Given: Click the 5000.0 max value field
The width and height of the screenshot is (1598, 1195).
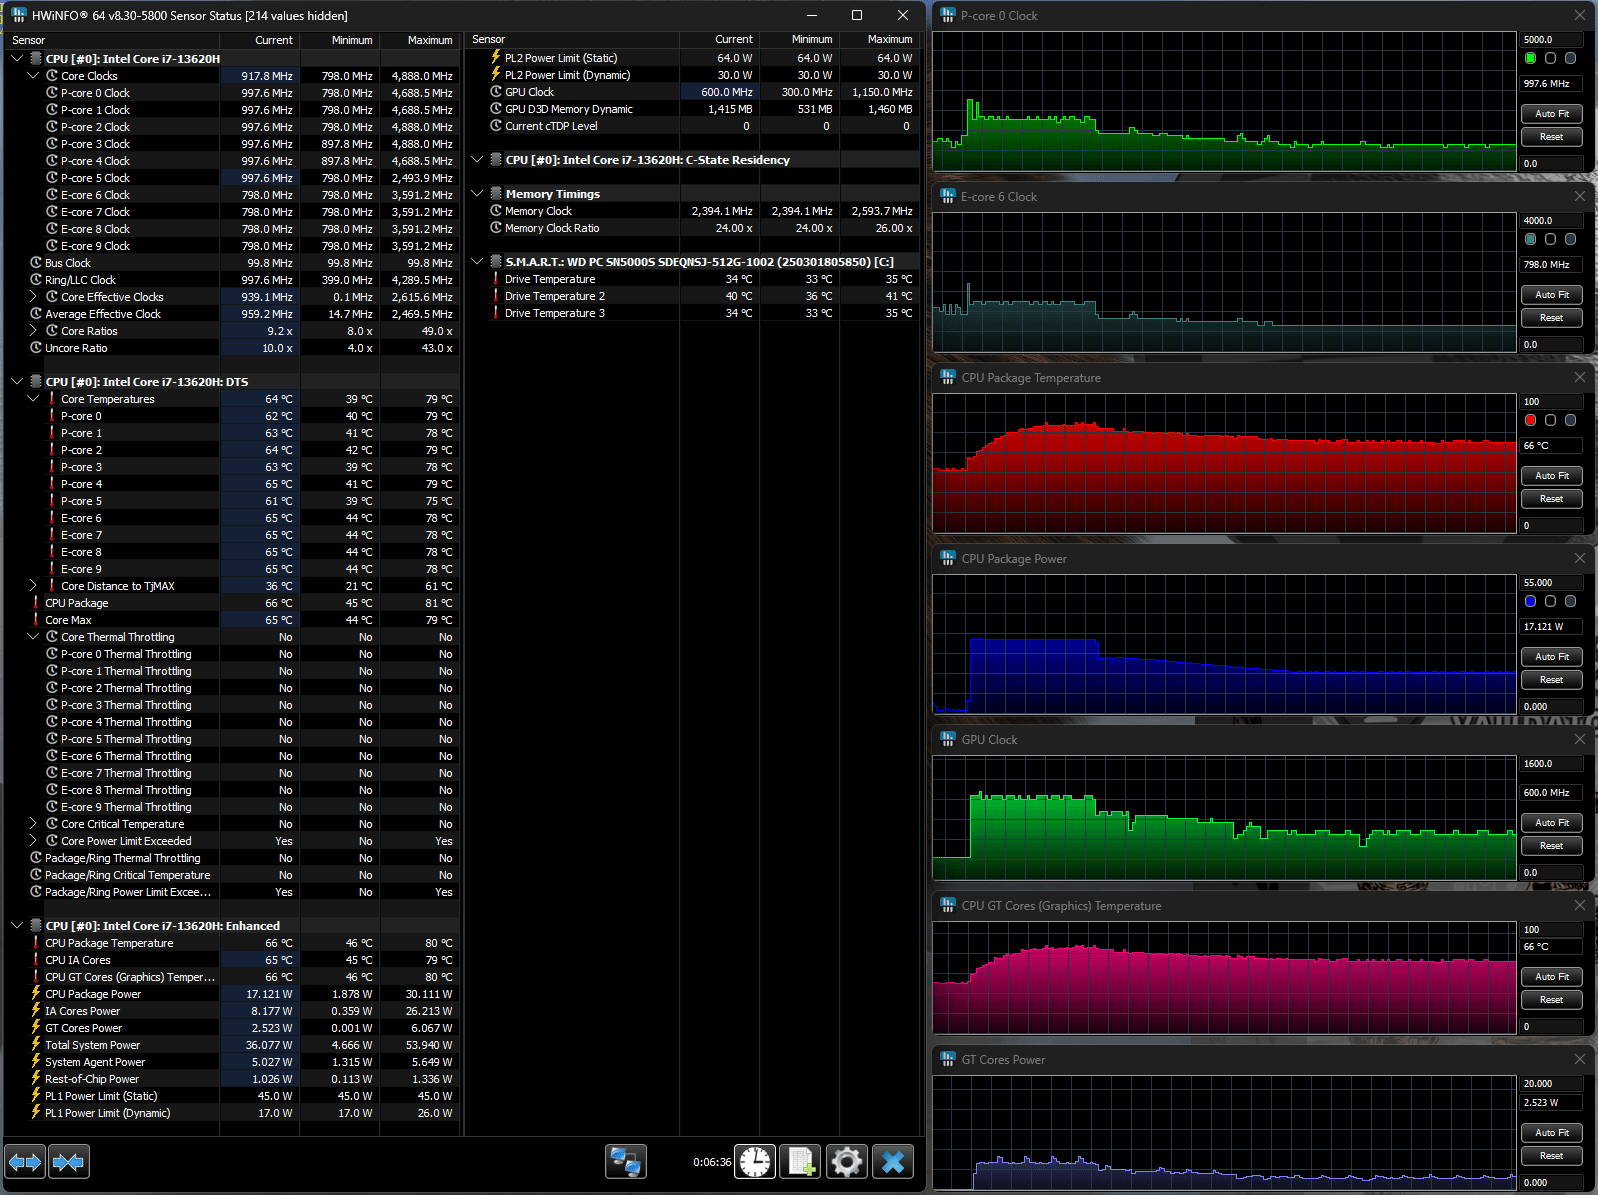Looking at the screenshot, I should (x=1551, y=40).
